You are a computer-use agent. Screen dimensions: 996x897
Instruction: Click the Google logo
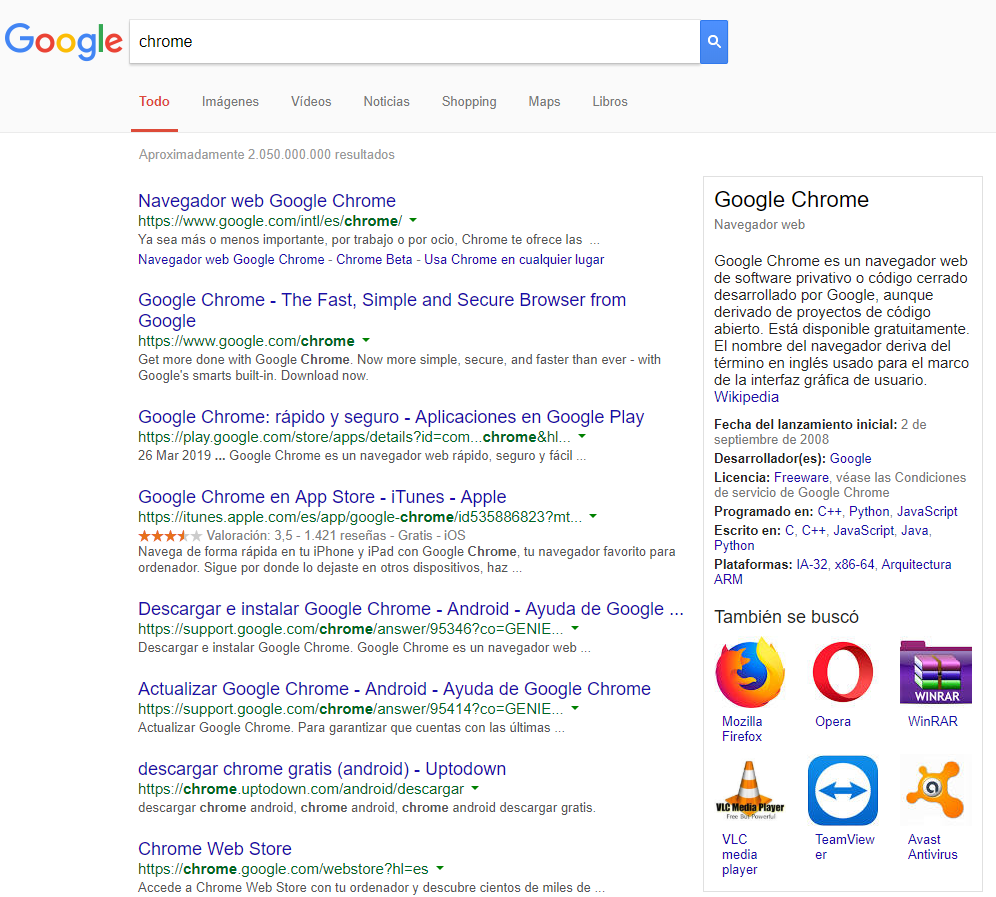[64, 41]
